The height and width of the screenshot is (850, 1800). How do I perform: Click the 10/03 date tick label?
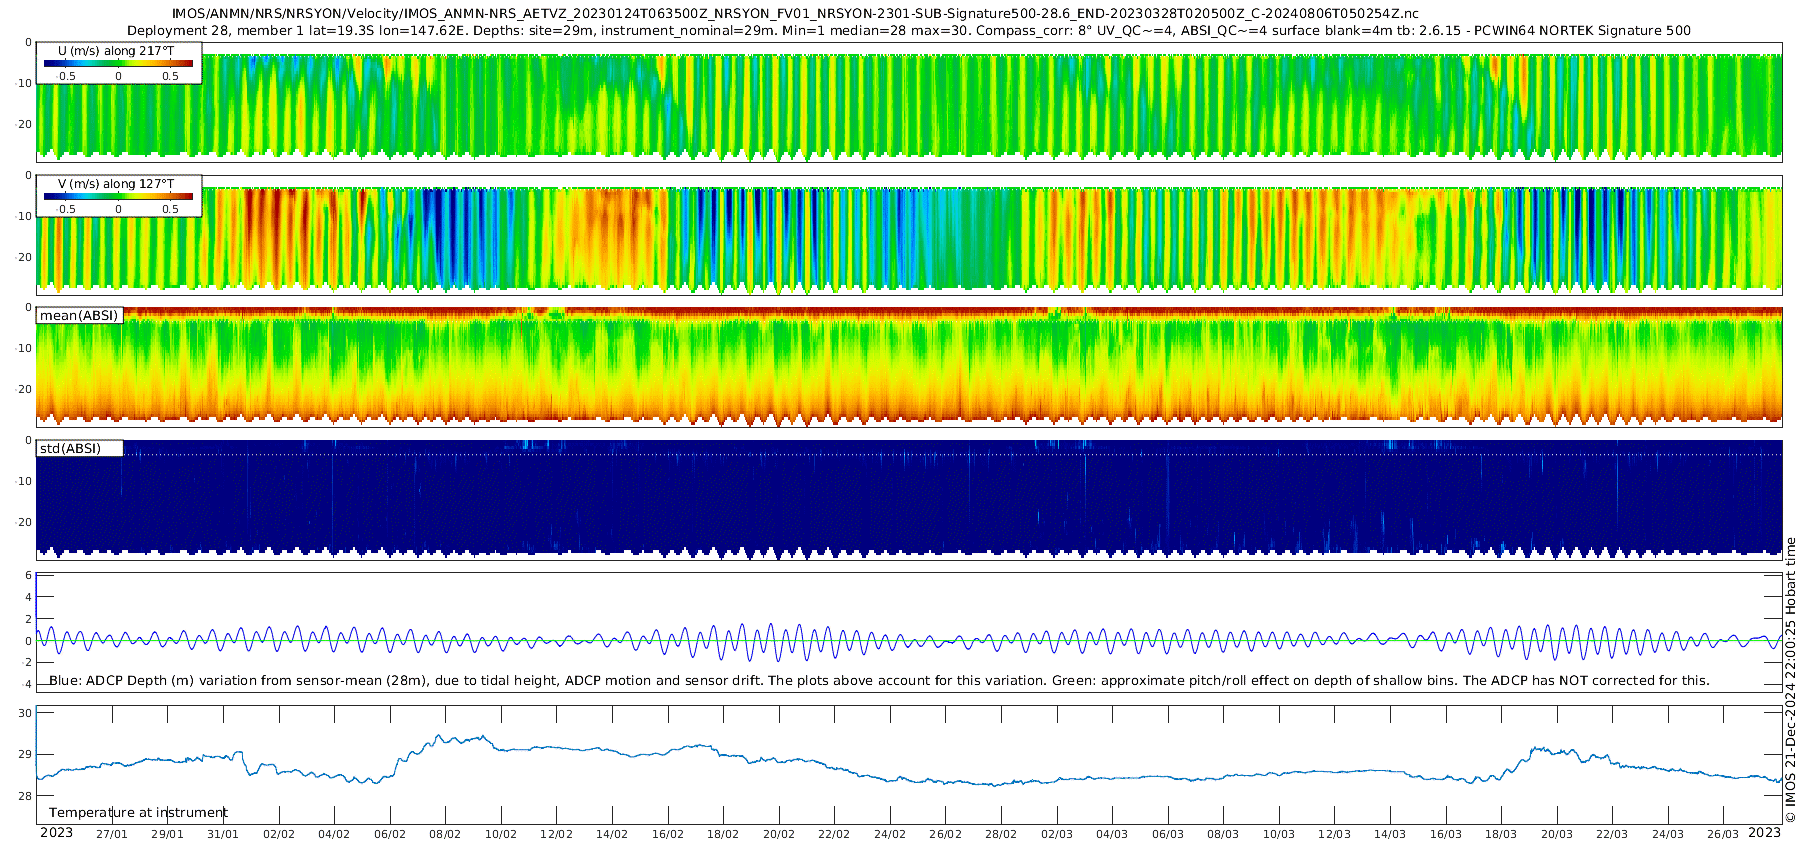1279,835
